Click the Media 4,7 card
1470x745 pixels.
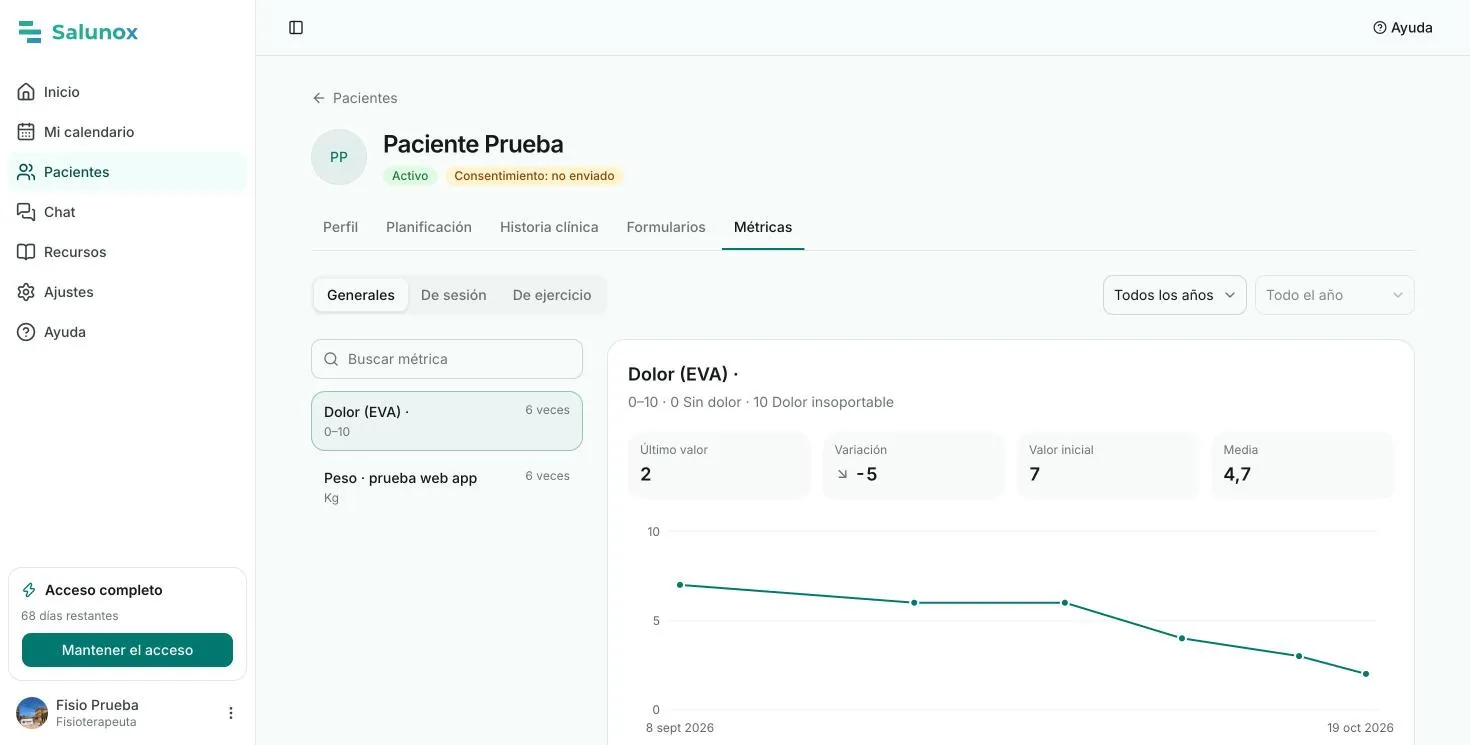click(x=1302, y=465)
